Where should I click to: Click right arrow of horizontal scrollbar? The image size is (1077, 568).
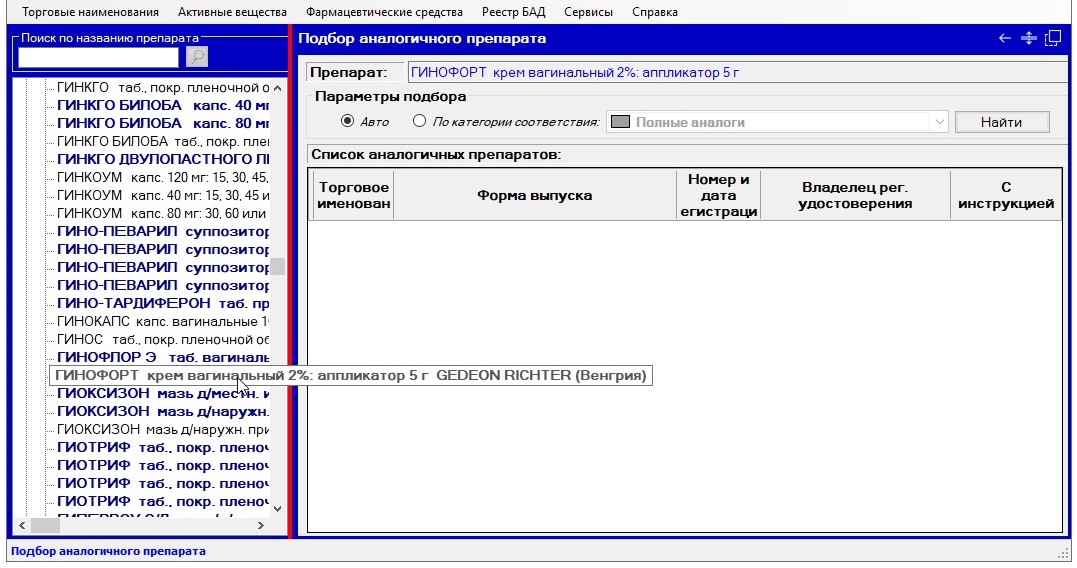[x=261, y=525]
